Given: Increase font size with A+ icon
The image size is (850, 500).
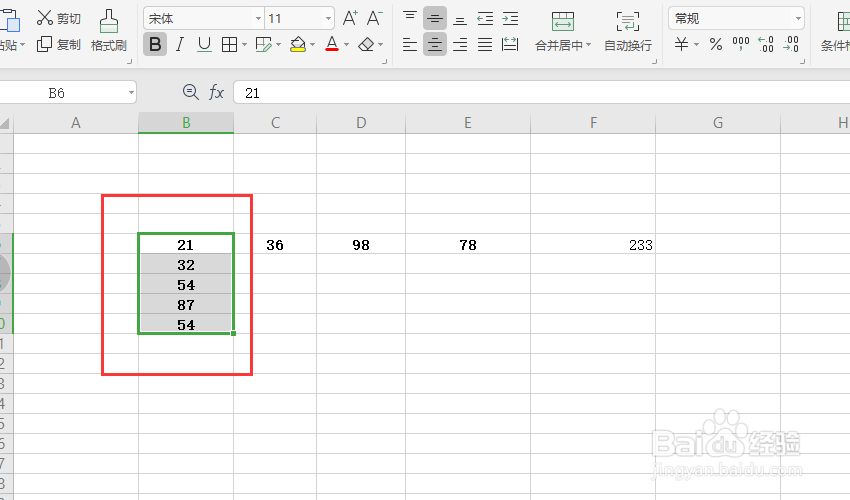Looking at the screenshot, I should 350,18.
